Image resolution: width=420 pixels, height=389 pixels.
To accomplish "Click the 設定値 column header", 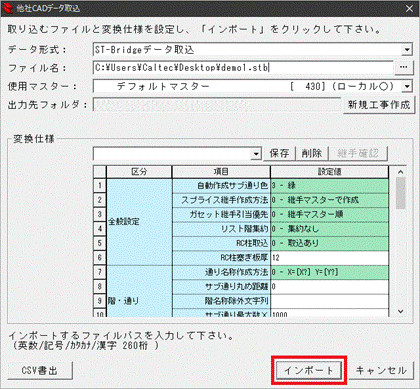I will point(329,172).
